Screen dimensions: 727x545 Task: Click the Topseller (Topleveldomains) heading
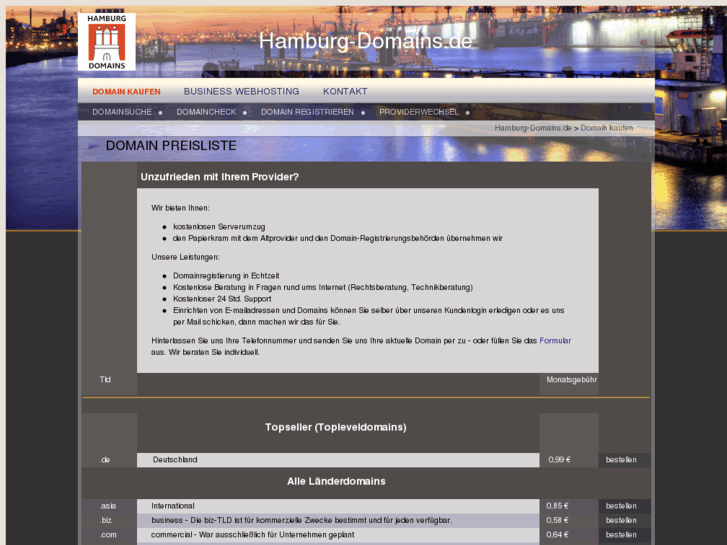coord(336,427)
